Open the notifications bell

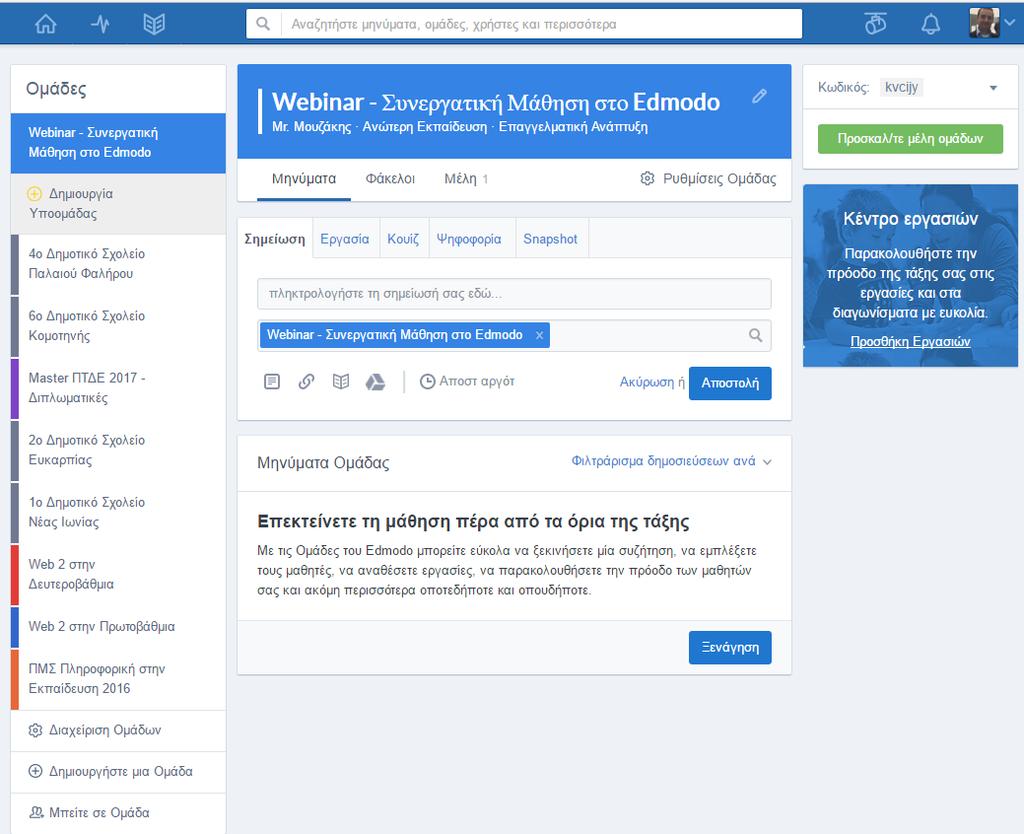930,24
